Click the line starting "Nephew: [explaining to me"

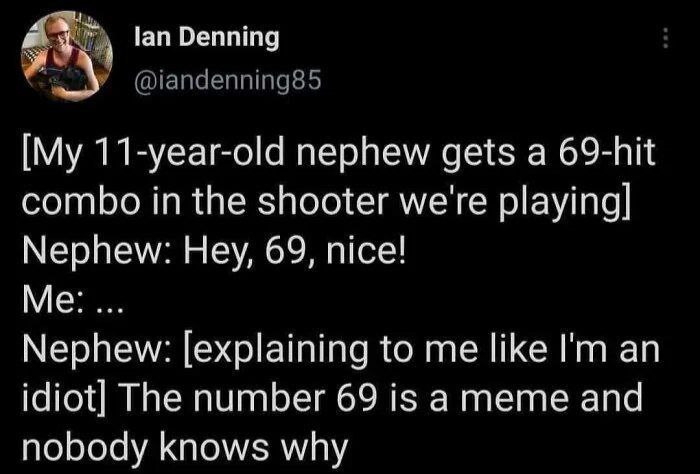coord(341,350)
